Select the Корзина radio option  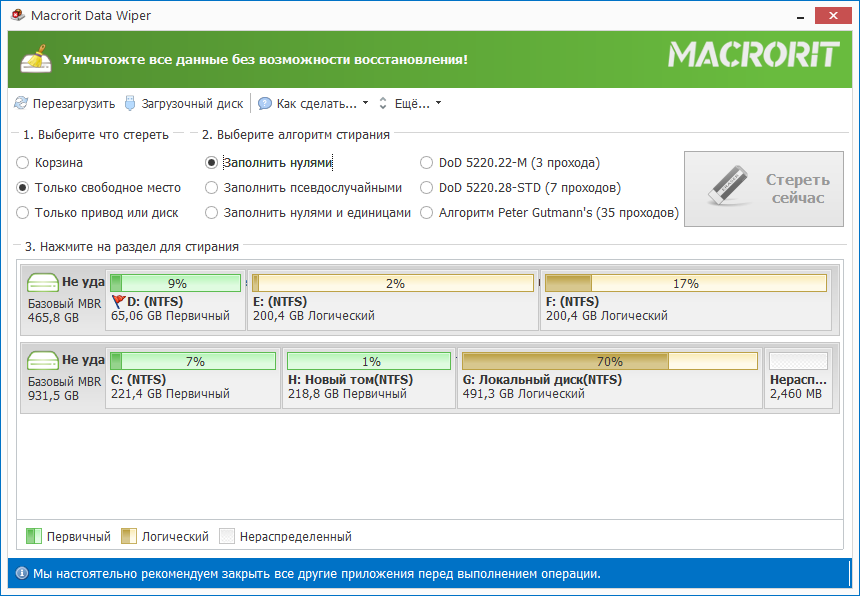click(23, 162)
